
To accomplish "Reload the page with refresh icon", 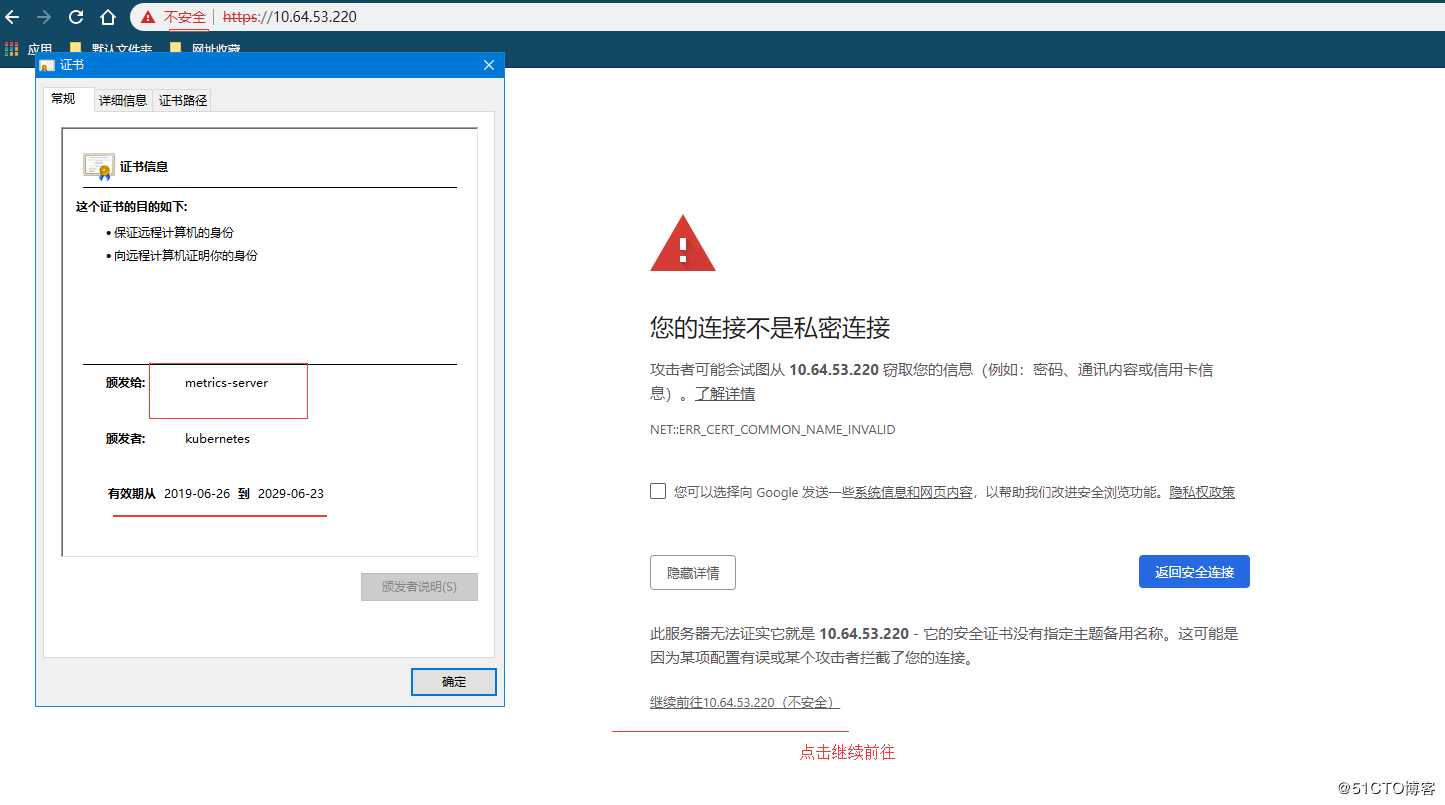I will 76,17.
